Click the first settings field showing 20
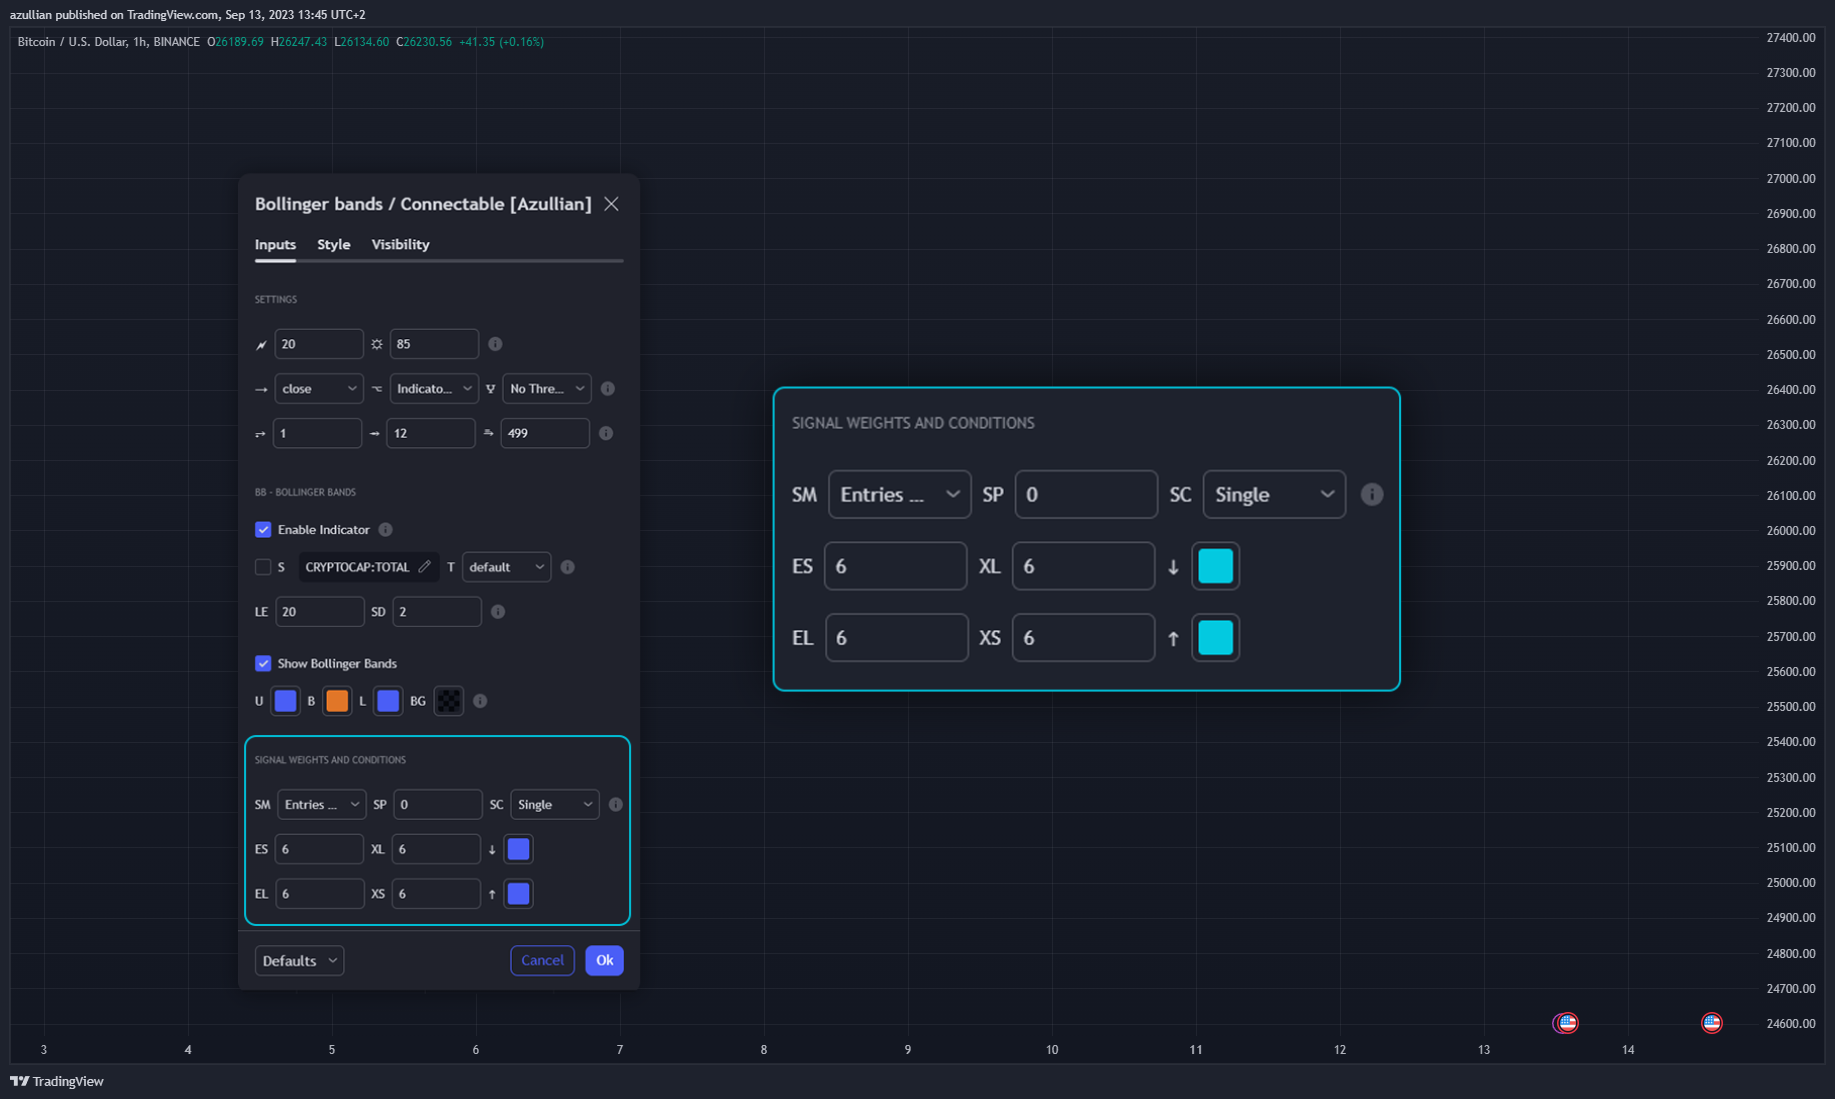 [319, 344]
